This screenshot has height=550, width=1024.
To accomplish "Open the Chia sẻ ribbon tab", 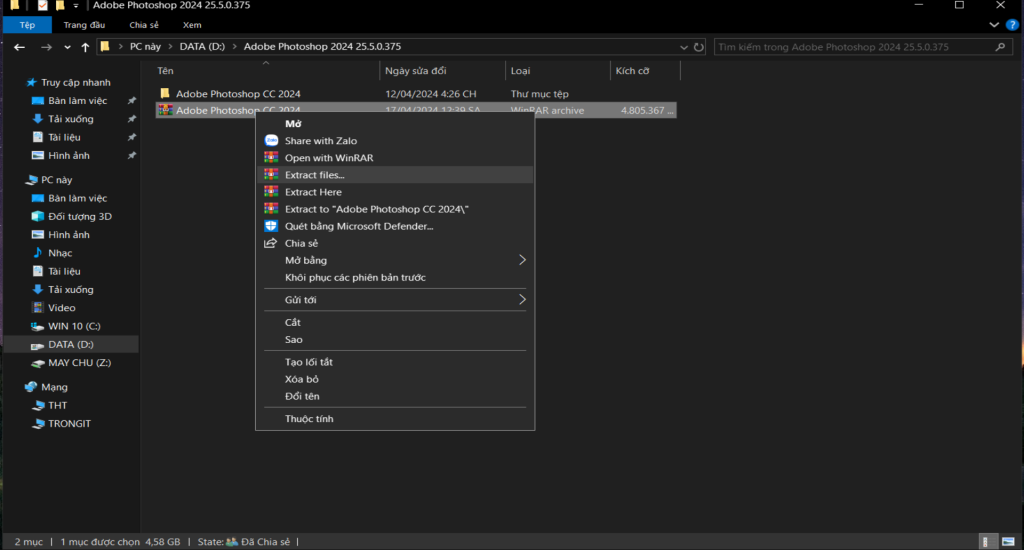I will click(x=144, y=25).
